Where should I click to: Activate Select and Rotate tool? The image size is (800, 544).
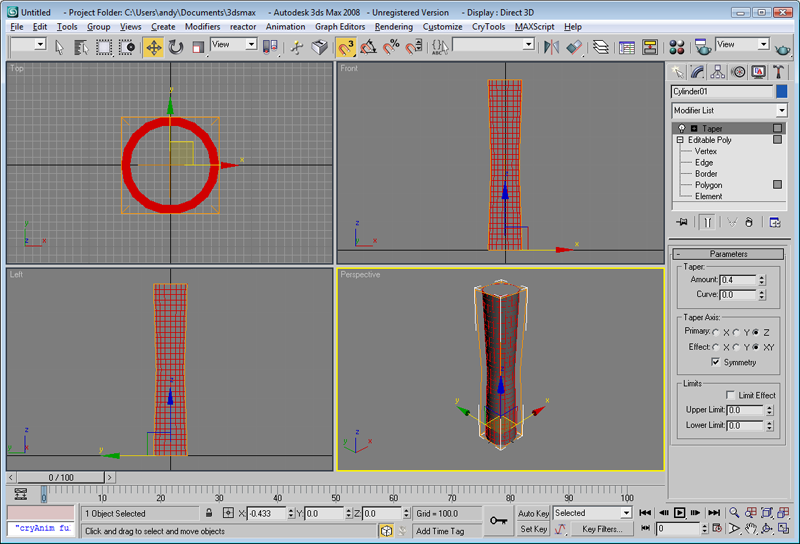pyautogui.click(x=176, y=47)
